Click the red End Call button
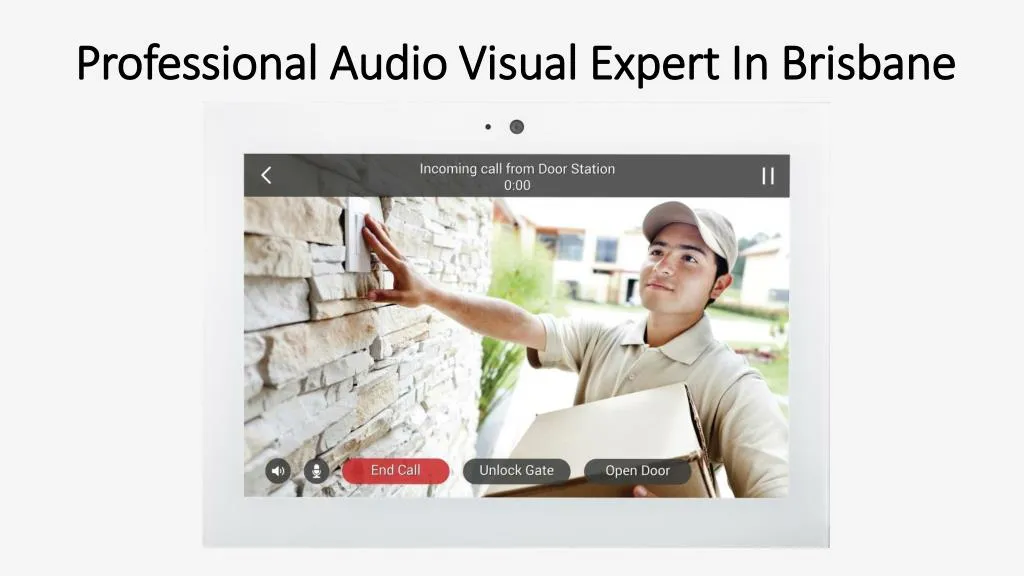The image size is (1024, 576). tap(396, 471)
